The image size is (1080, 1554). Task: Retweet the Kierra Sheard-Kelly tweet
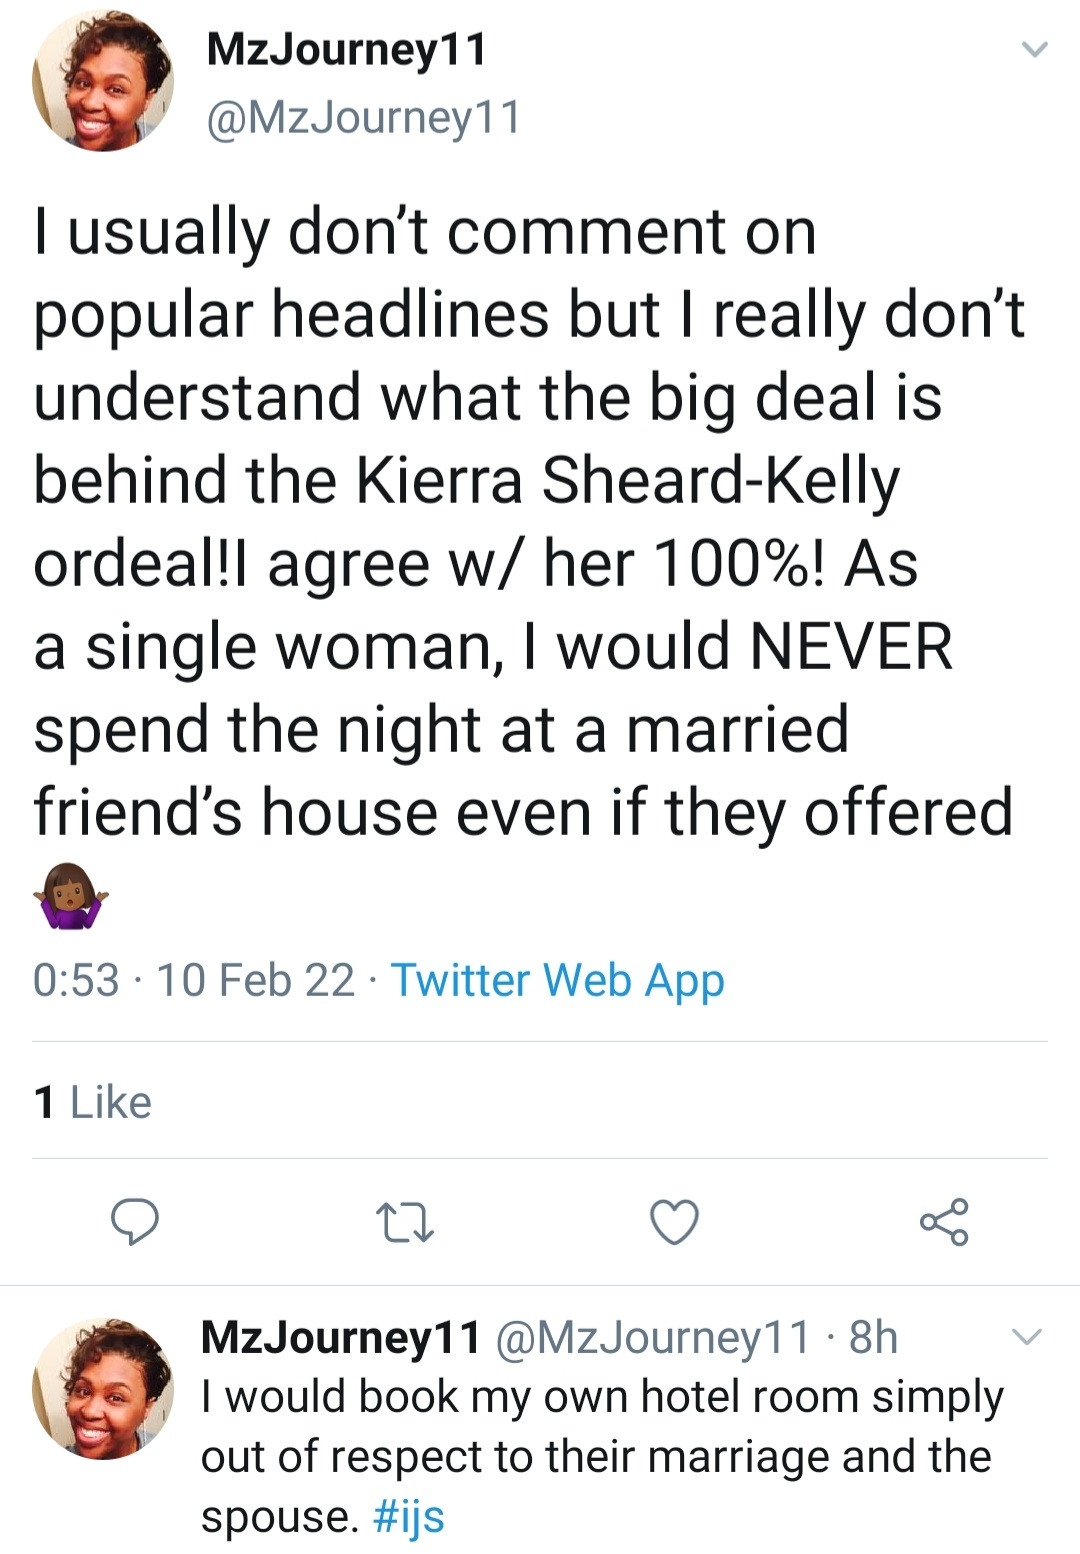point(403,1222)
